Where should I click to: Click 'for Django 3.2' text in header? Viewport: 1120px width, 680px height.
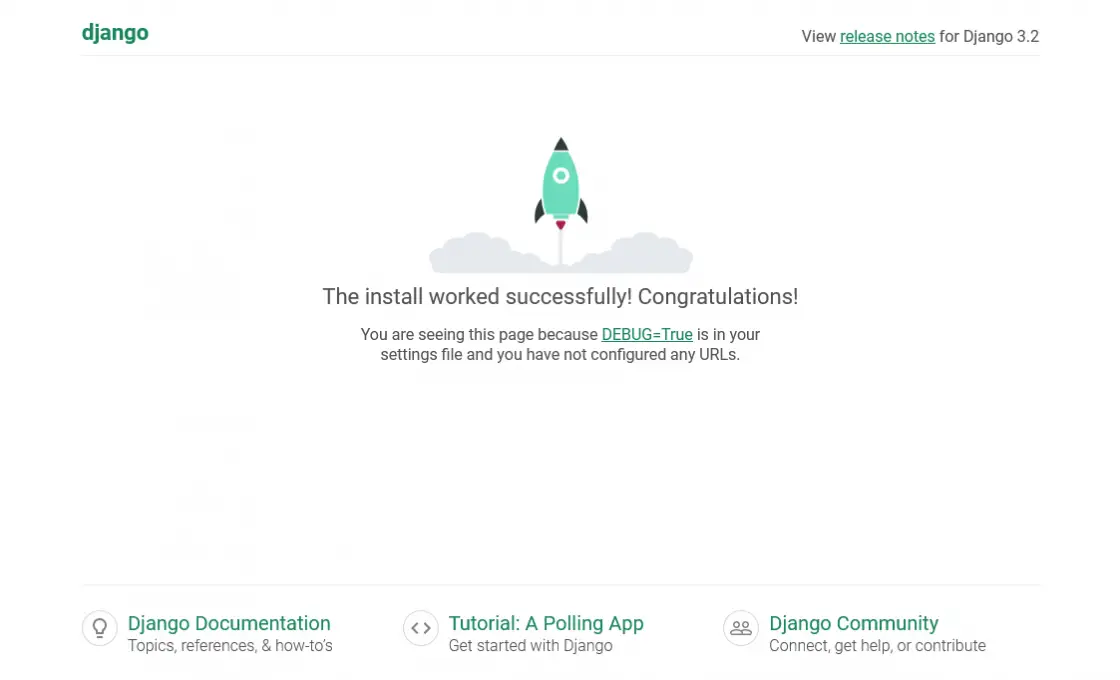[989, 36]
